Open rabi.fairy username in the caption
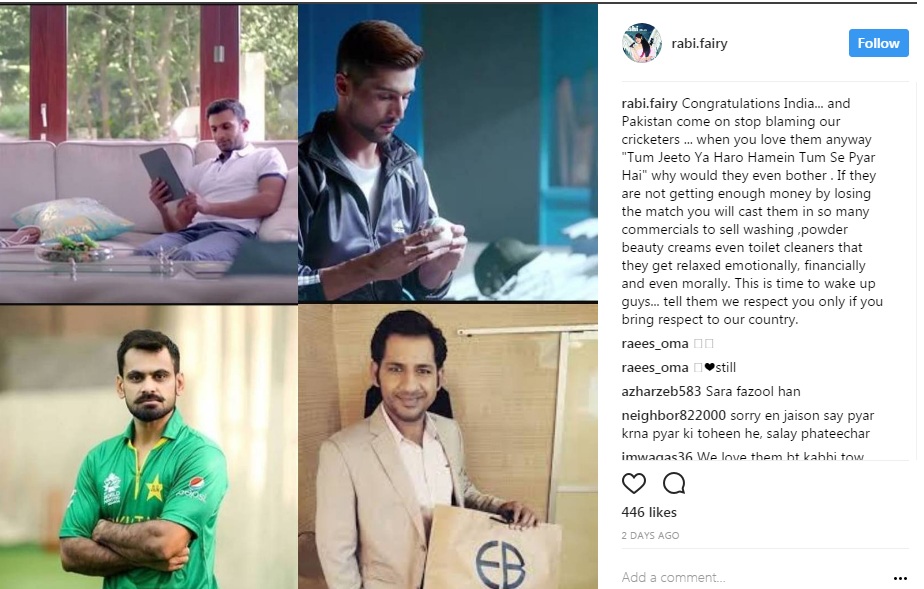Screen dimensions: 924x589 pyautogui.click(x=649, y=104)
